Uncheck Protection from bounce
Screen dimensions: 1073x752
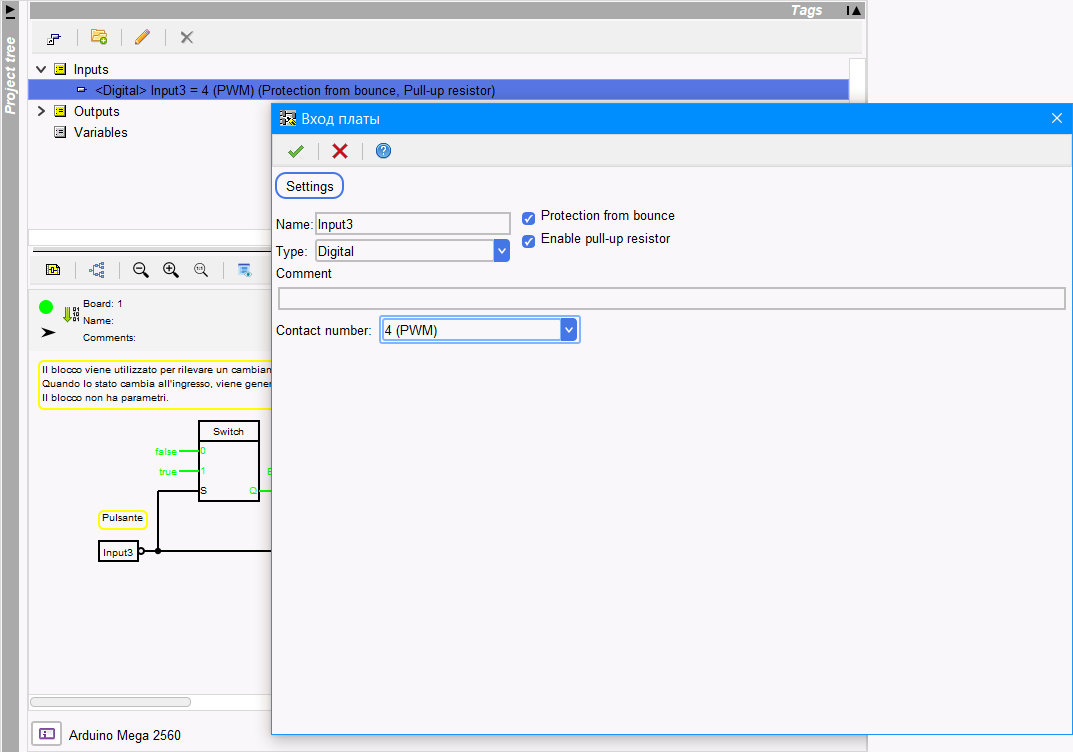(x=529, y=218)
